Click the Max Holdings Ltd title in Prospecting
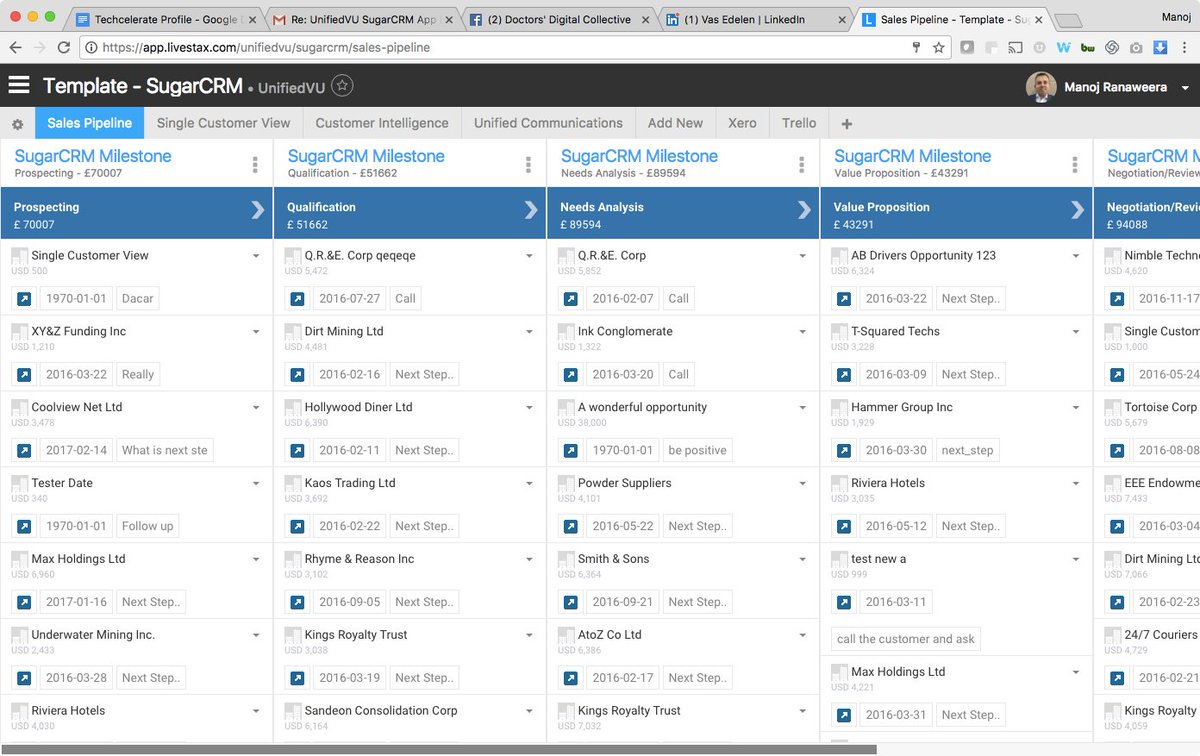 click(78, 559)
